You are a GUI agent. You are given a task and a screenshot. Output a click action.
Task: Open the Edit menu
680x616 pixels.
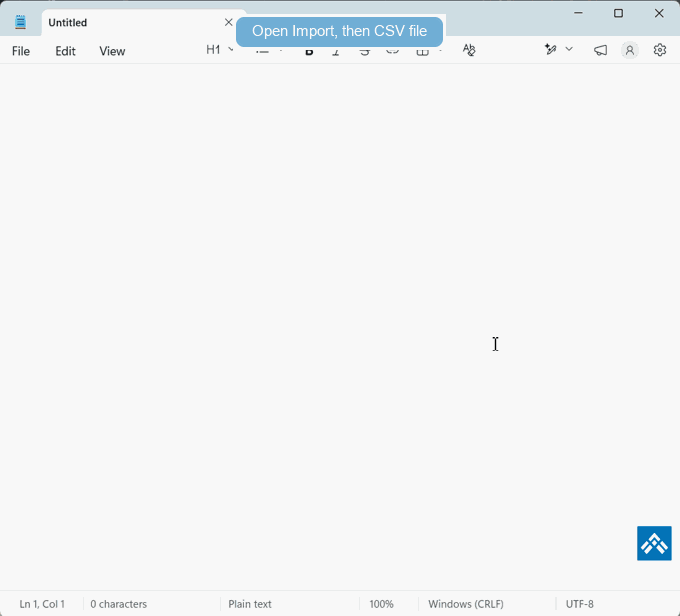pyautogui.click(x=65, y=51)
